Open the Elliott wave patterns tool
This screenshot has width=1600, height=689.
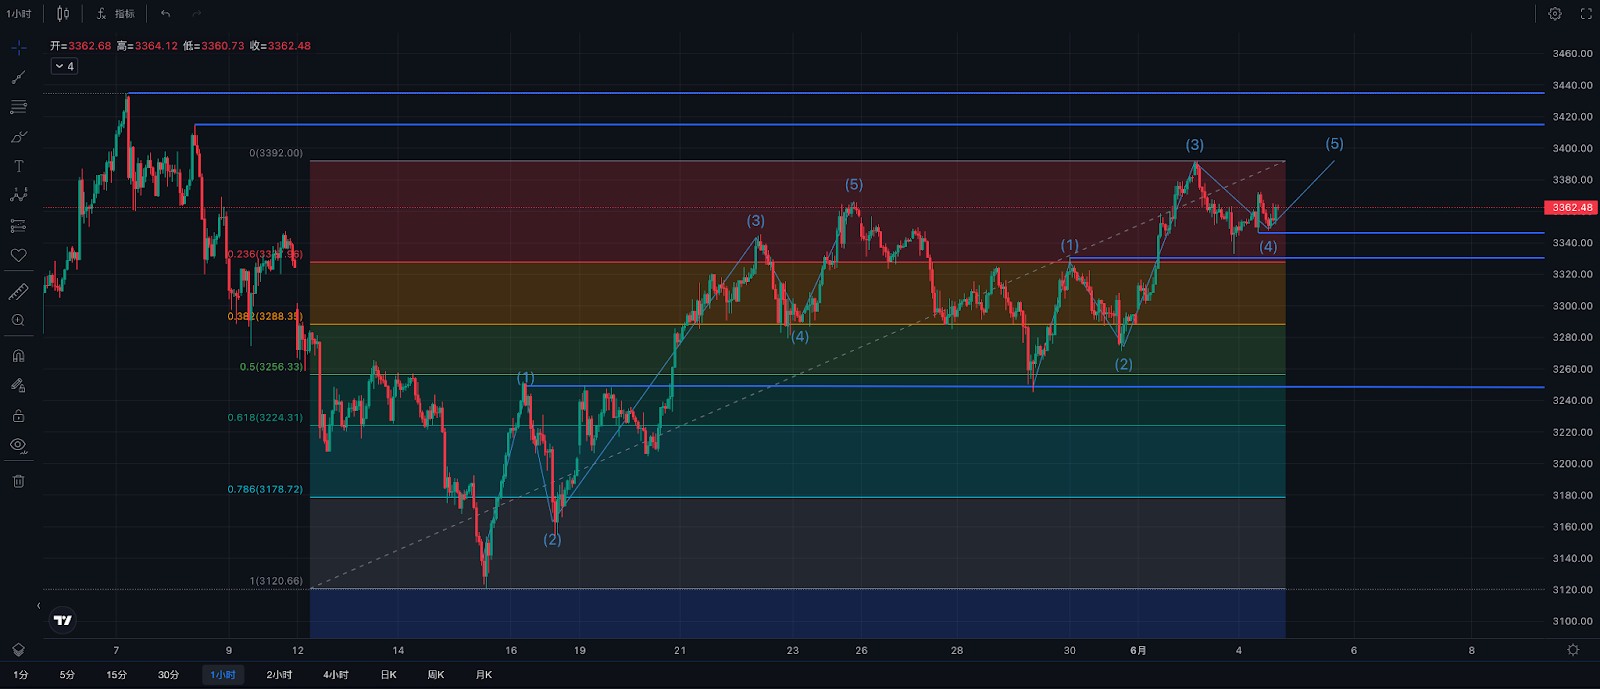pos(18,195)
